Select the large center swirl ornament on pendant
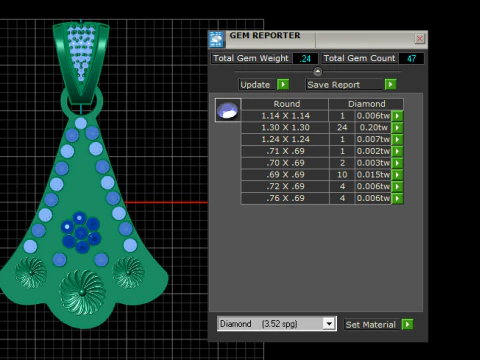480x360 pixels. pos(82,292)
